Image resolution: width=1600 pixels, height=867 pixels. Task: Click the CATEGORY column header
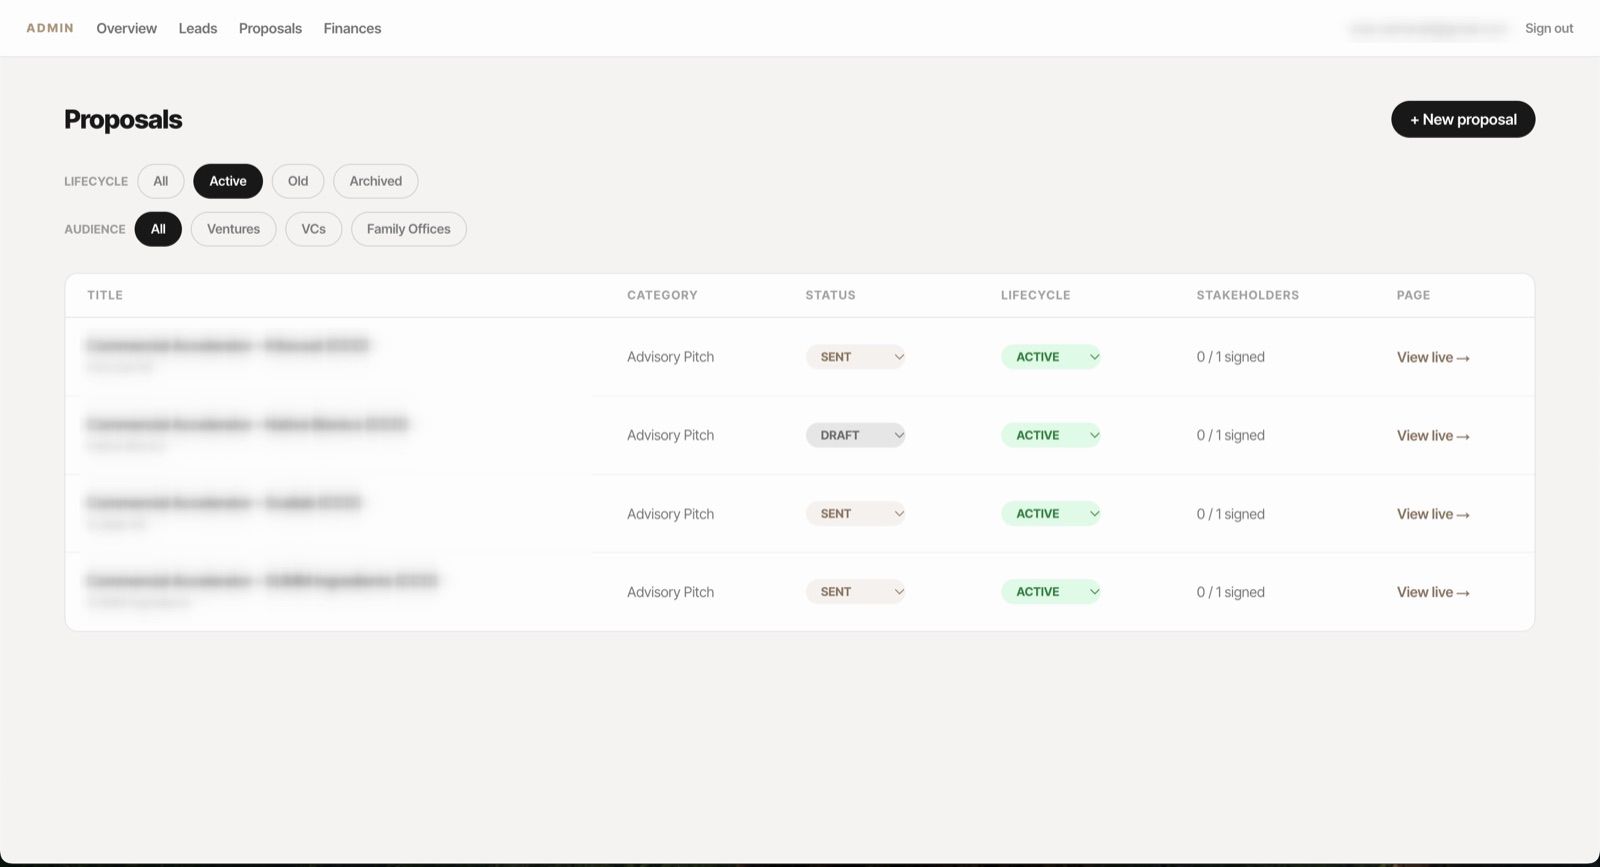(662, 295)
